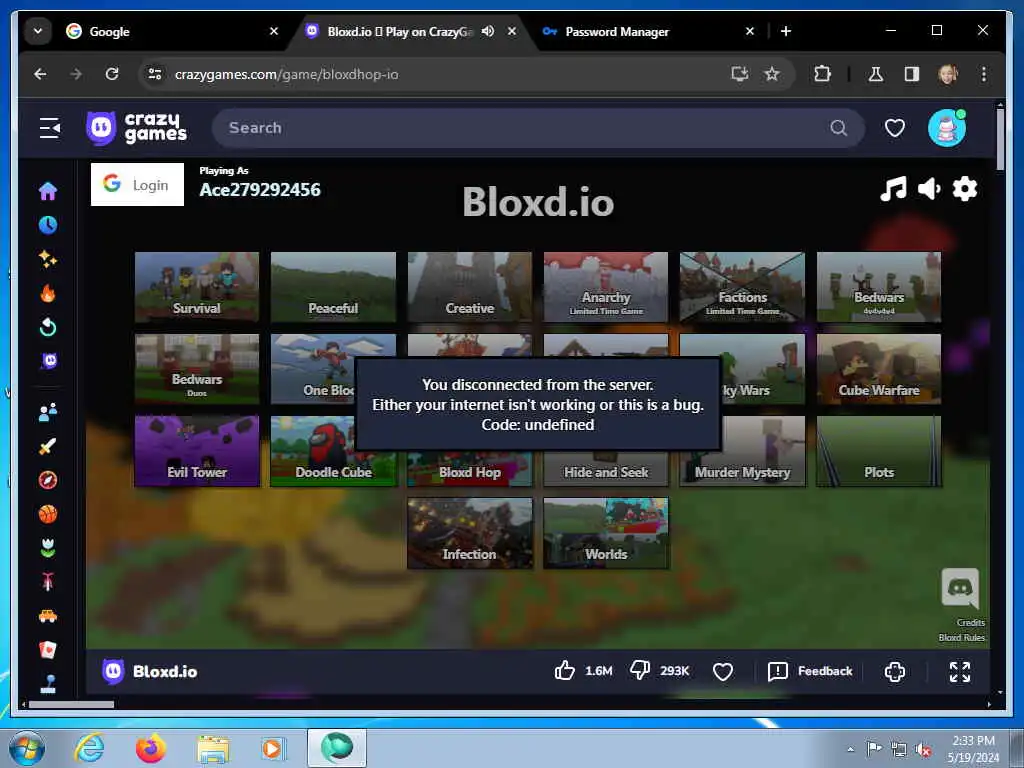Select the Anarchy limited time mode
Viewport: 1024px width, 768px height.
pos(606,287)
